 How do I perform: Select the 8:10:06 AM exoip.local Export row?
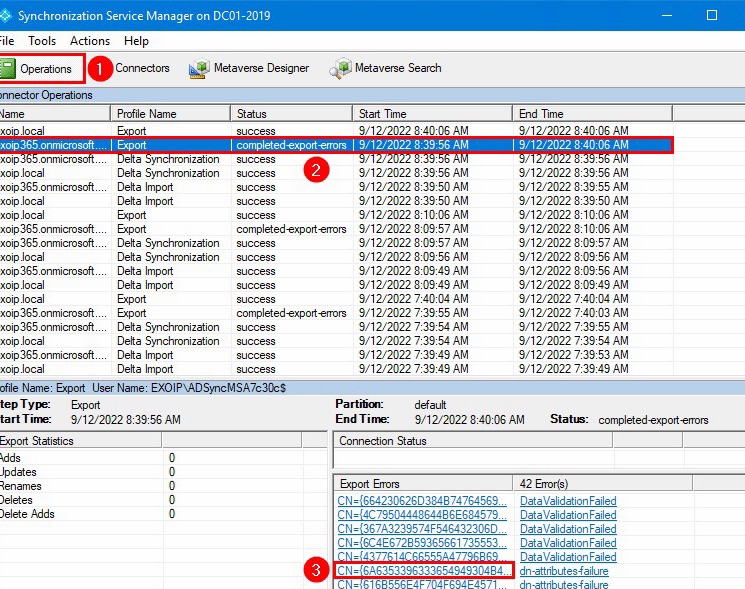point(336,215)
